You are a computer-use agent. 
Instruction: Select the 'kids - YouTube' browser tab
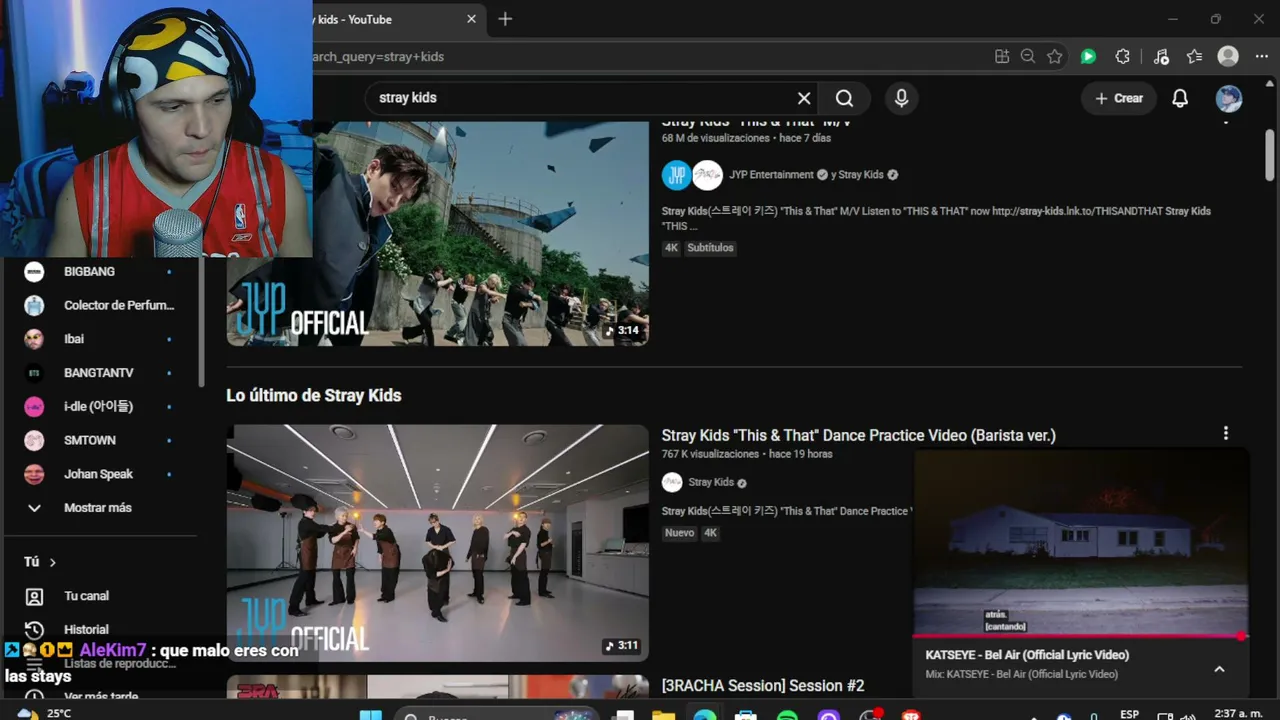390,19
